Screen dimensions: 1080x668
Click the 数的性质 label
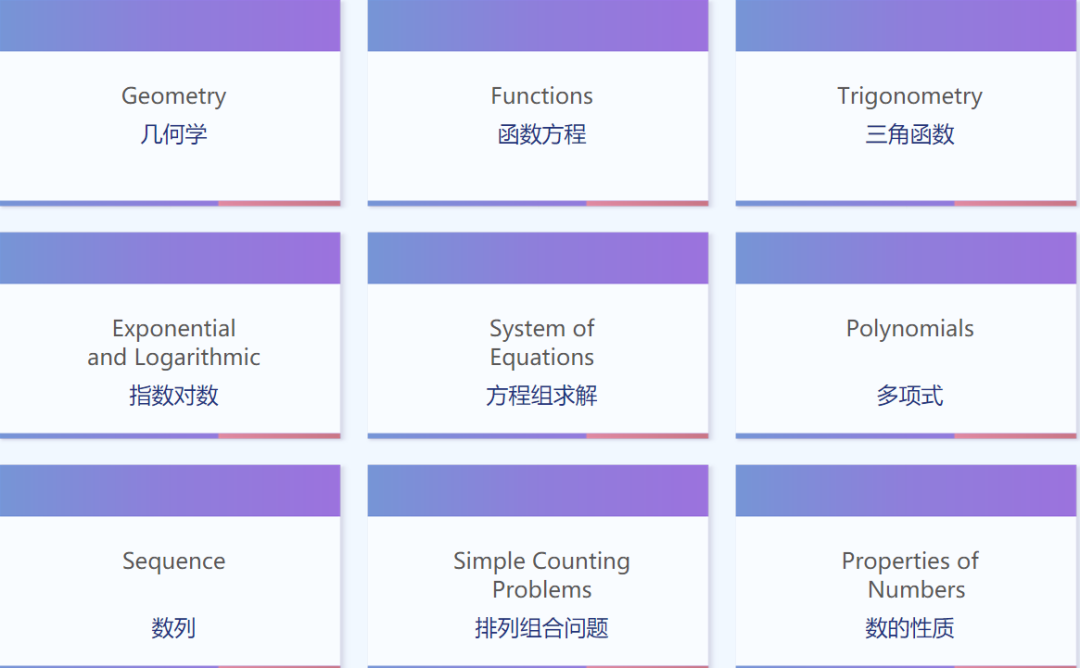(x=908, y=628)
